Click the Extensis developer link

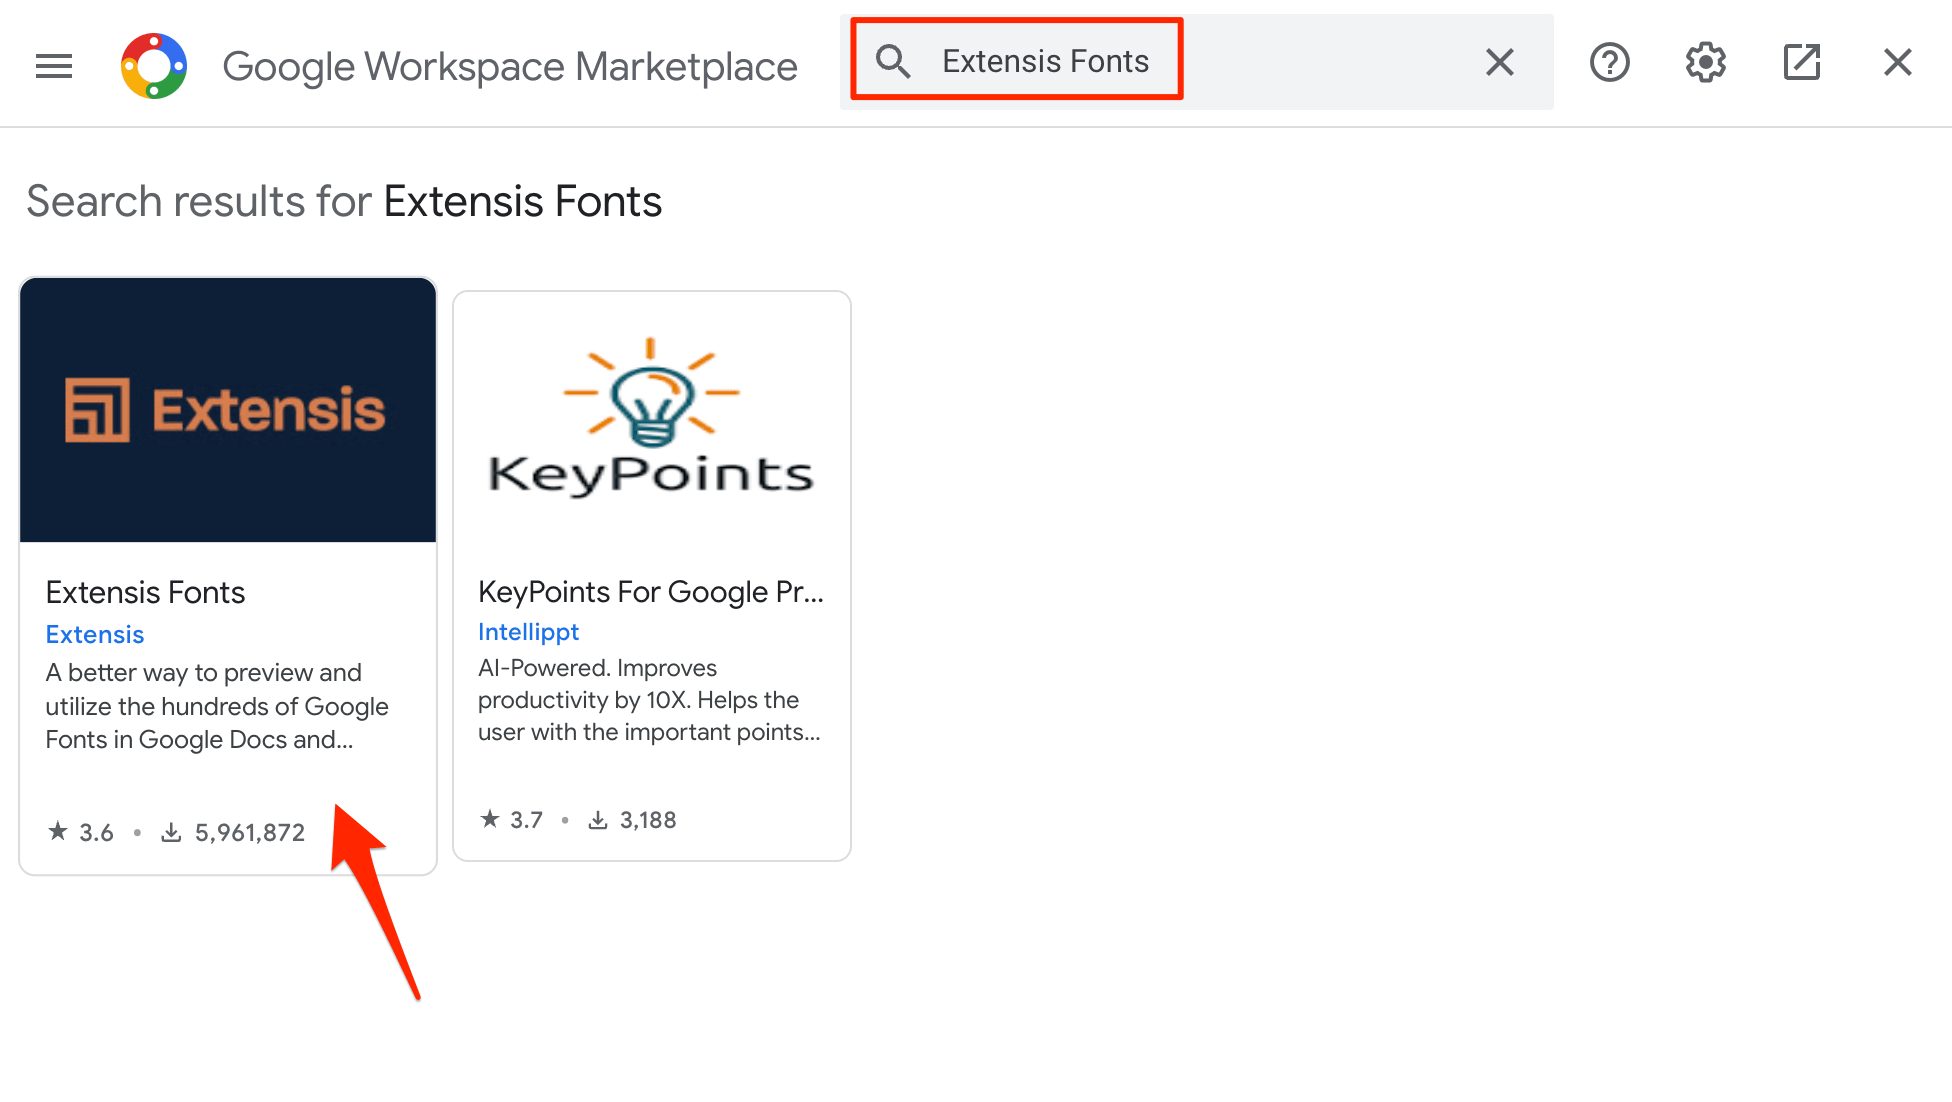(x=93, y=633)
